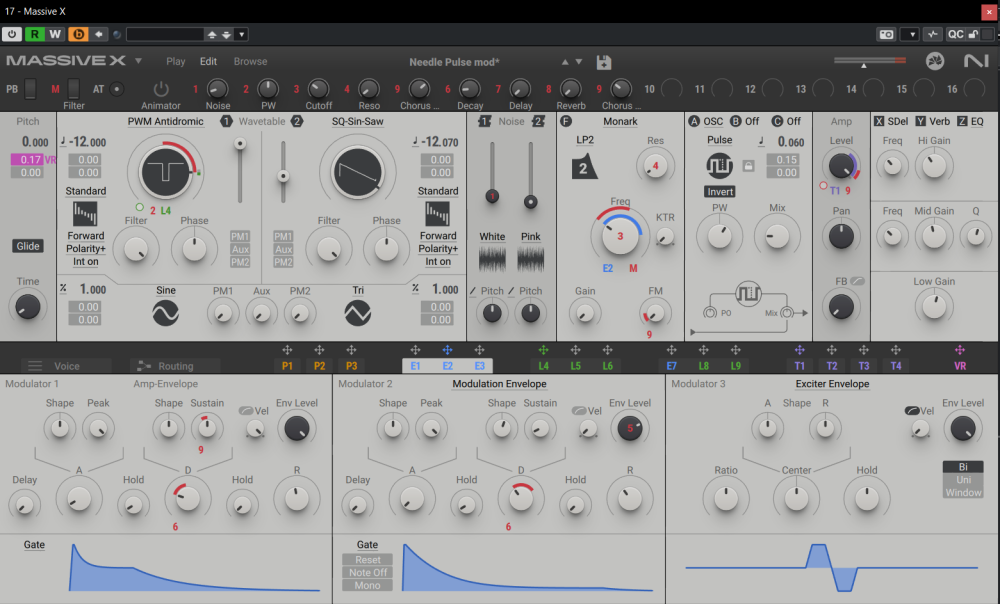Toggle oscillator 2 Int on setting
This screenshot has height=604, width=1000.
[438, 261]
